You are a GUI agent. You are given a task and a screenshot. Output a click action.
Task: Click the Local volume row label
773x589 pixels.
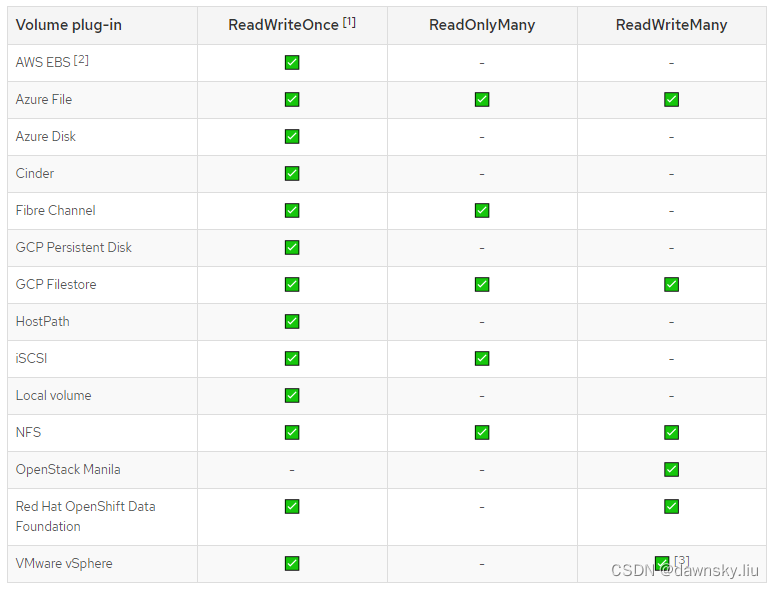(x=53, y=395)
